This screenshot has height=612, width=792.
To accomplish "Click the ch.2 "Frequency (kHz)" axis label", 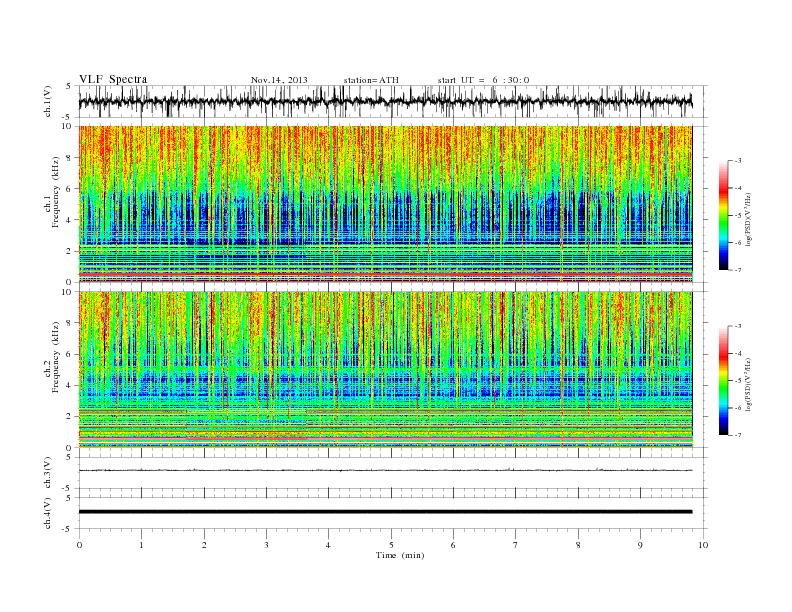I will [56, 356].
